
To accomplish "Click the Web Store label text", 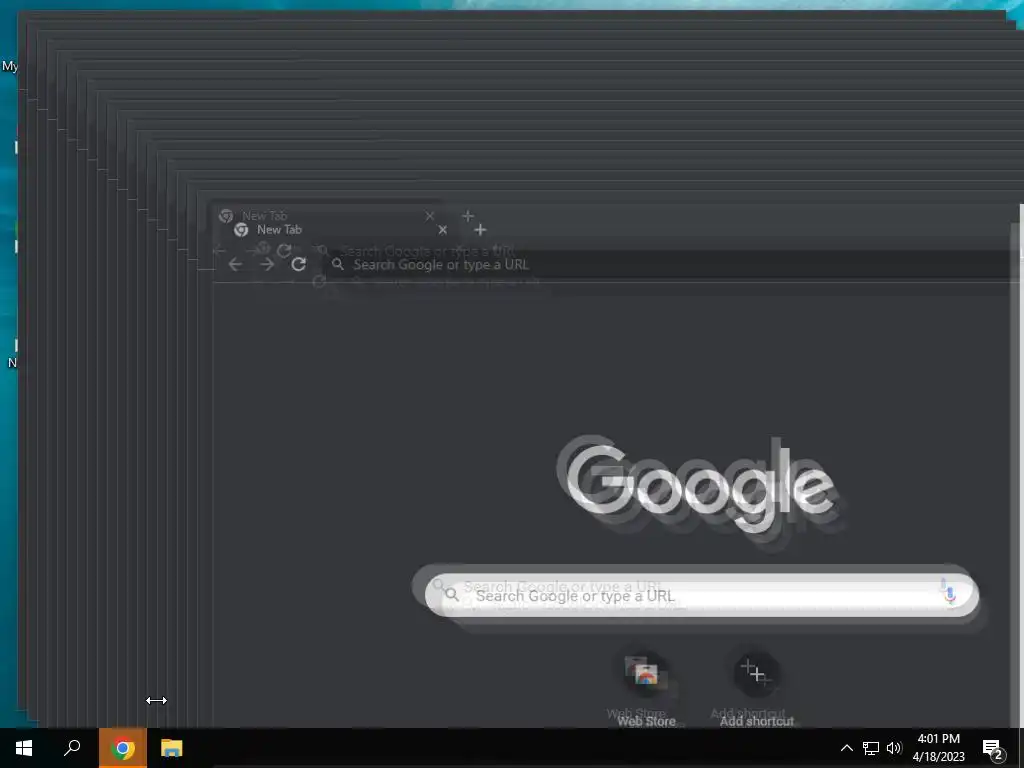I will point(647,721).
